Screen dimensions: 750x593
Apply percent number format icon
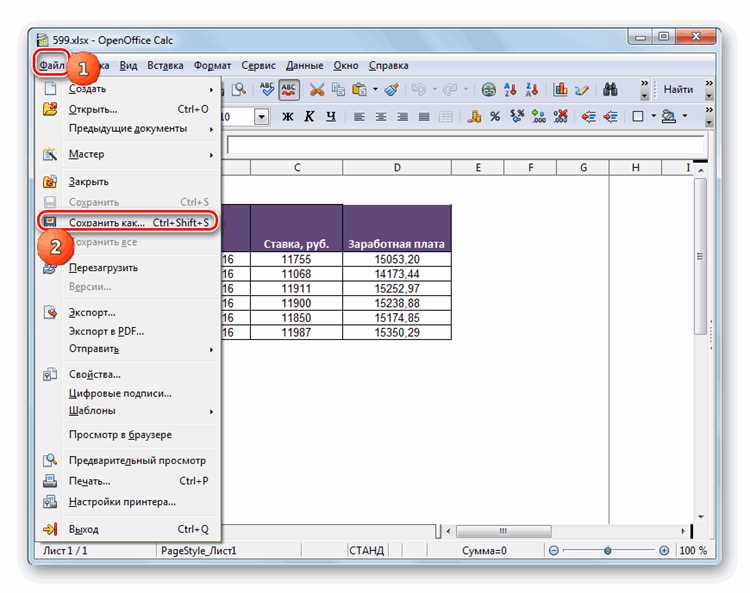click(495, 117)
